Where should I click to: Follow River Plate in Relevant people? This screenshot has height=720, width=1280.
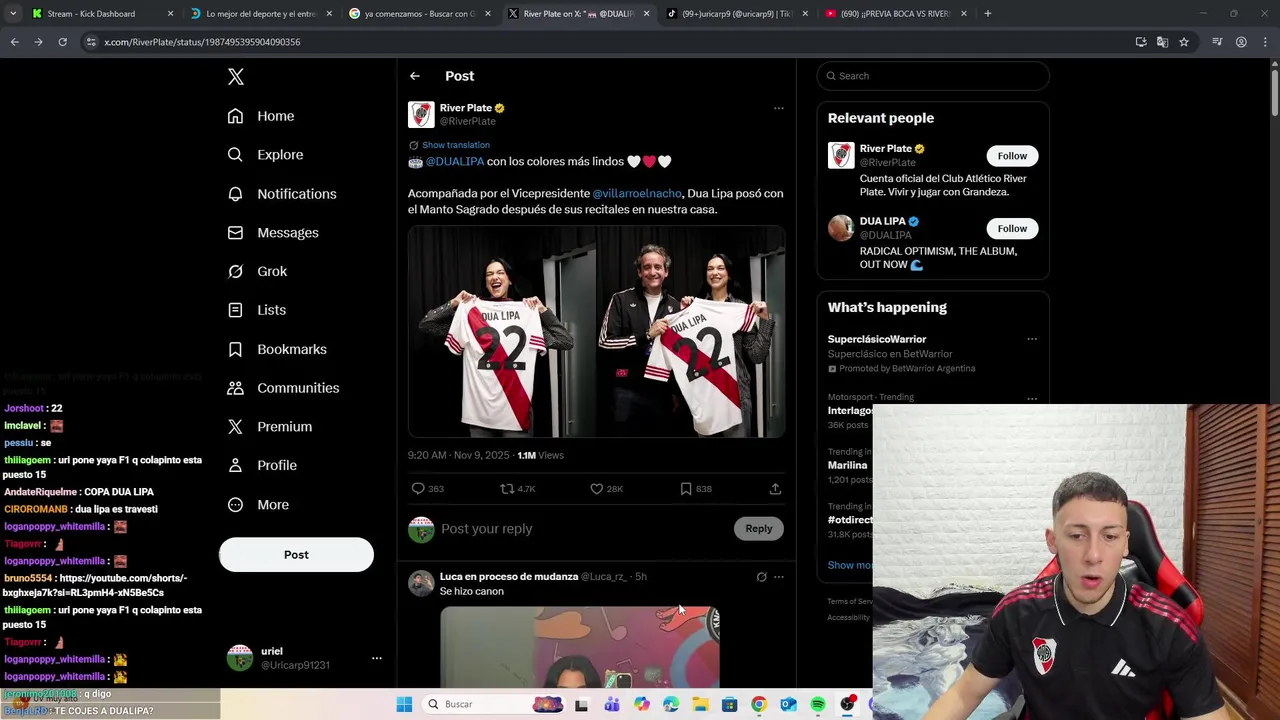(x=1012, y=156)
